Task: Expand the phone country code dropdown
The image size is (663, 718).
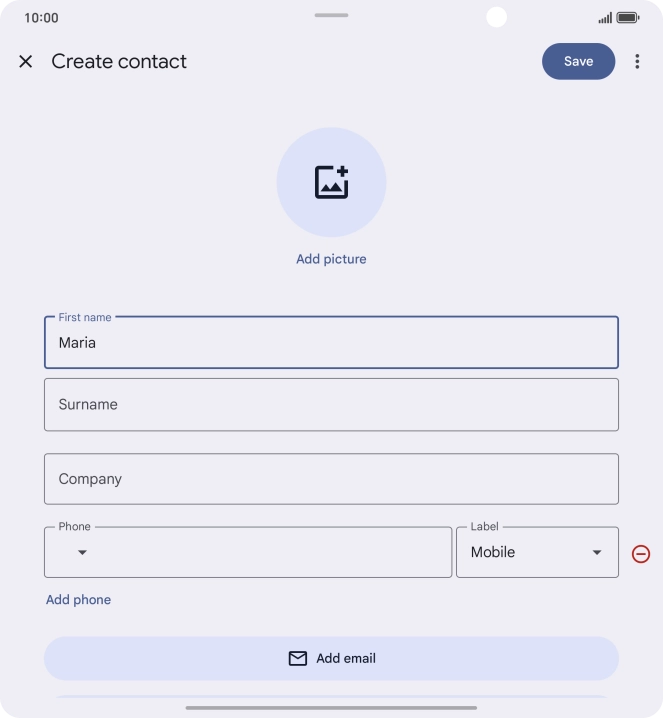Action: (x=82, y=553)
